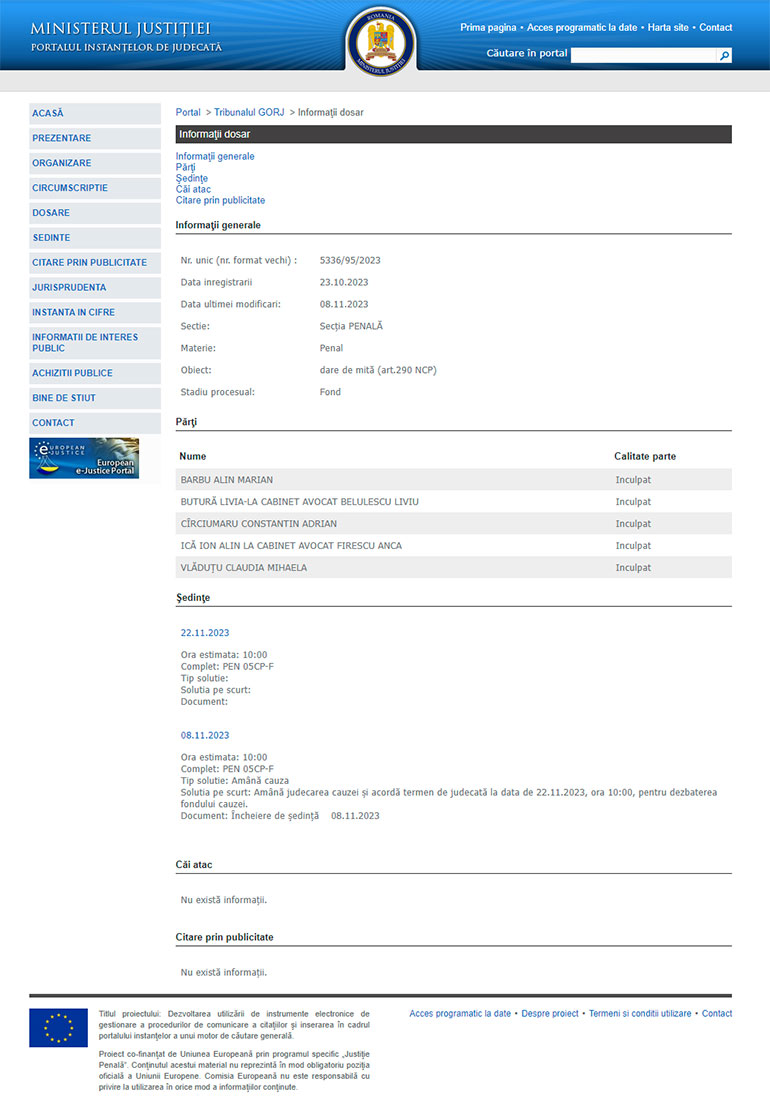Select party row CÎRCIUMARU CONSTANTIN ADRIAN
770x1100 pixels.
[454, 523]
